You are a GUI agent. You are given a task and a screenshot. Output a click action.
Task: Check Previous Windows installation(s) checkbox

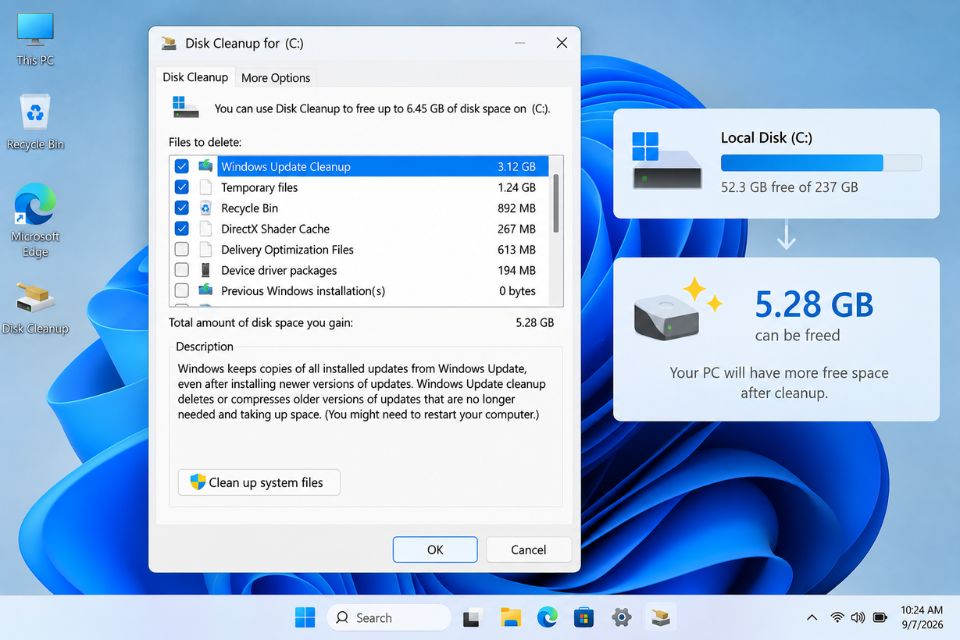pos(182,290)
